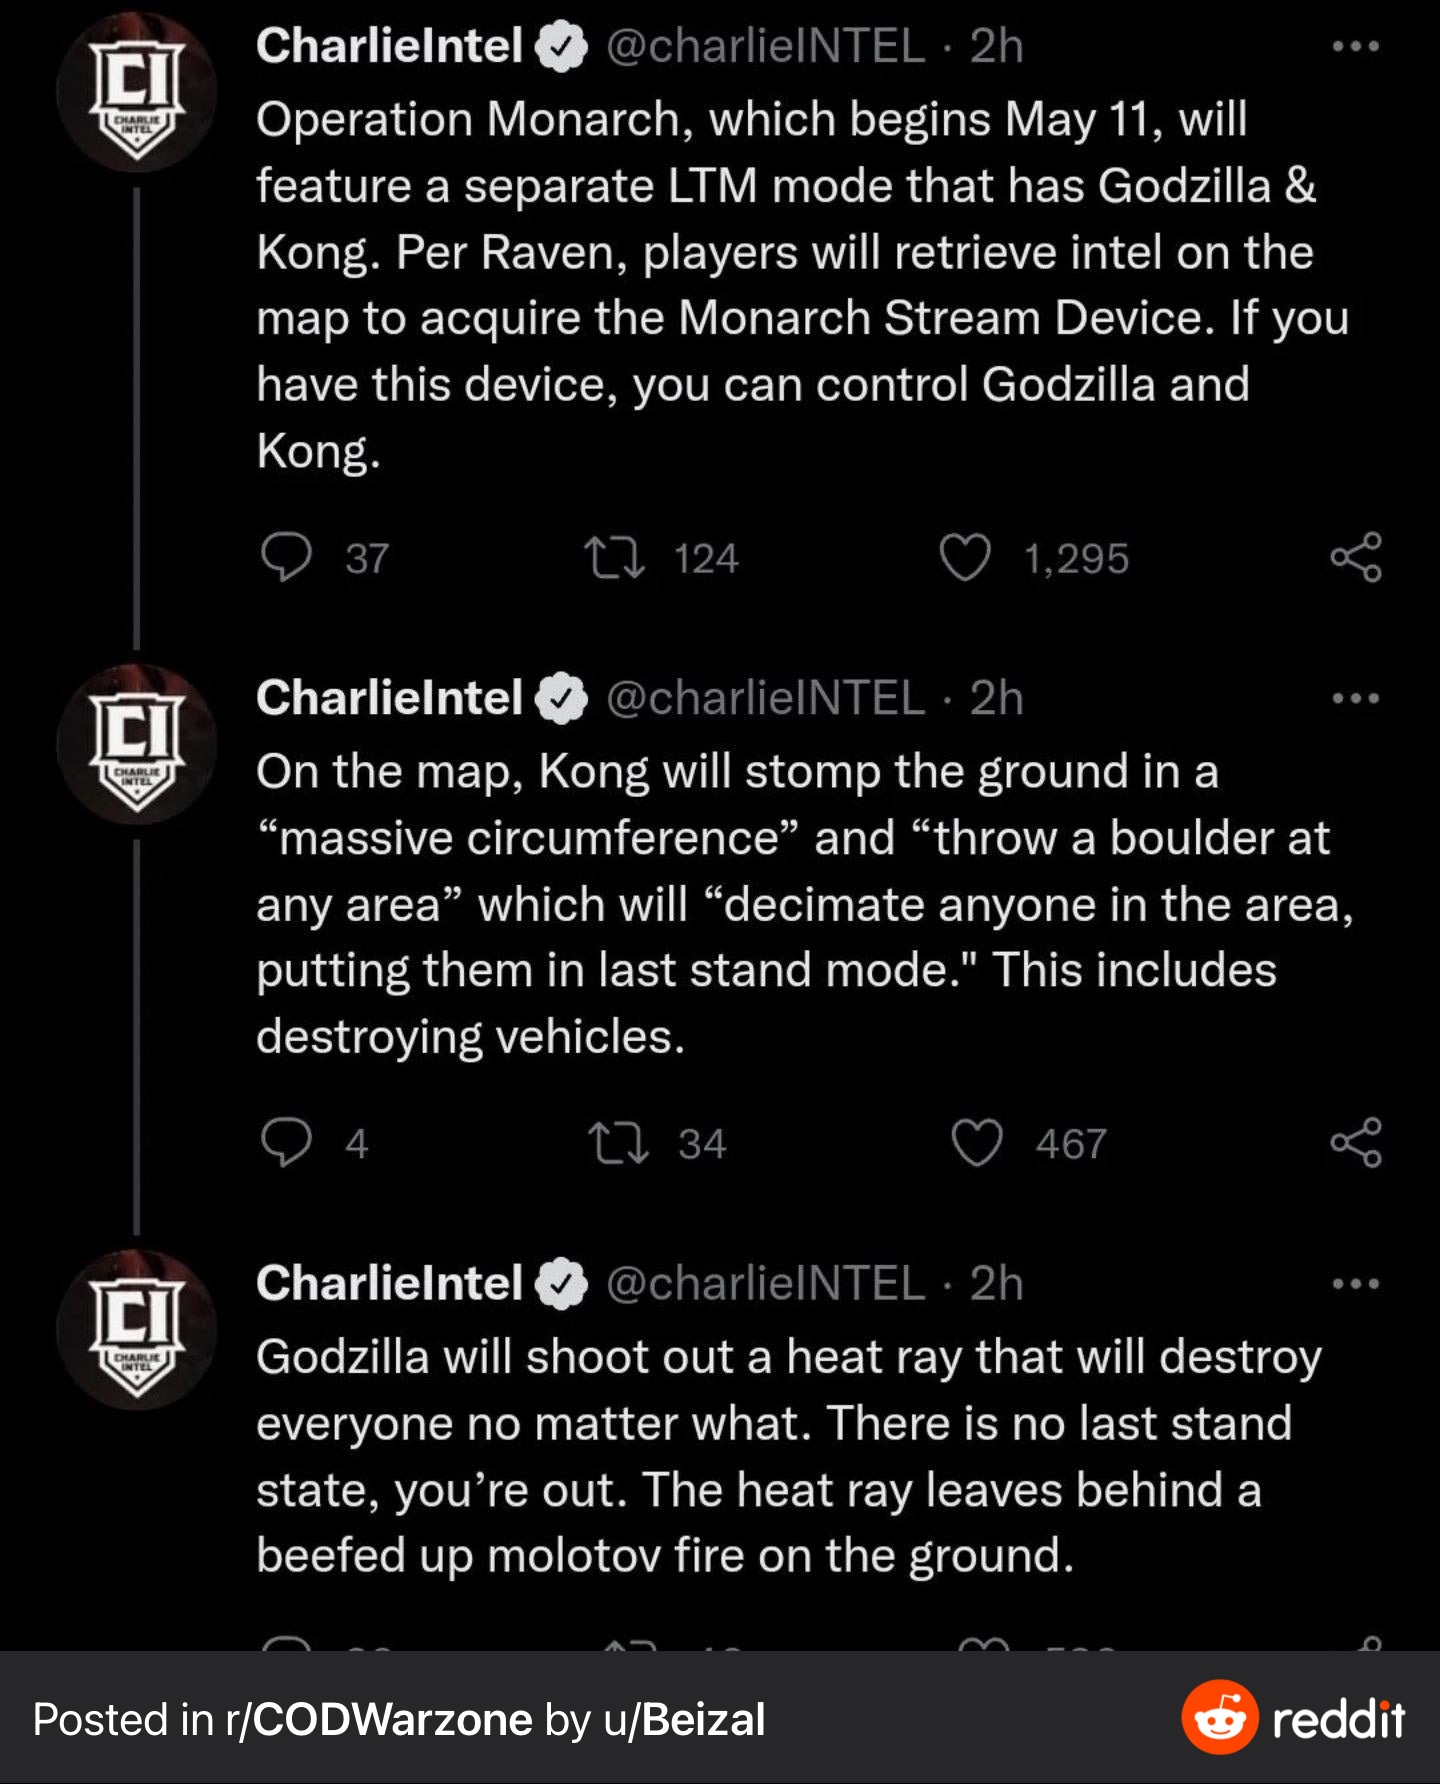The width and height of the screenshot is (1440, 1784).
Task: Visit the u/Beizal user profile
Action: point(685,1720)
